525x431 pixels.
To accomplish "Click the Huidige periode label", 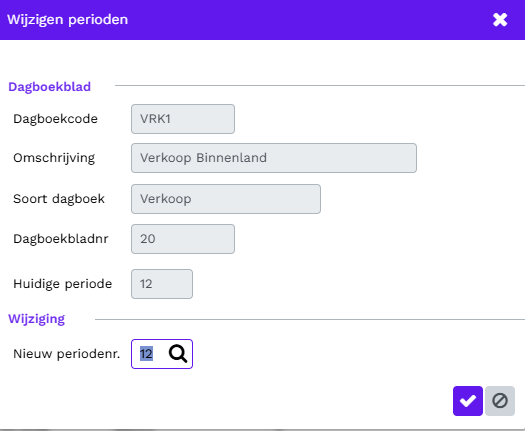I will click(x=63, y=284).
